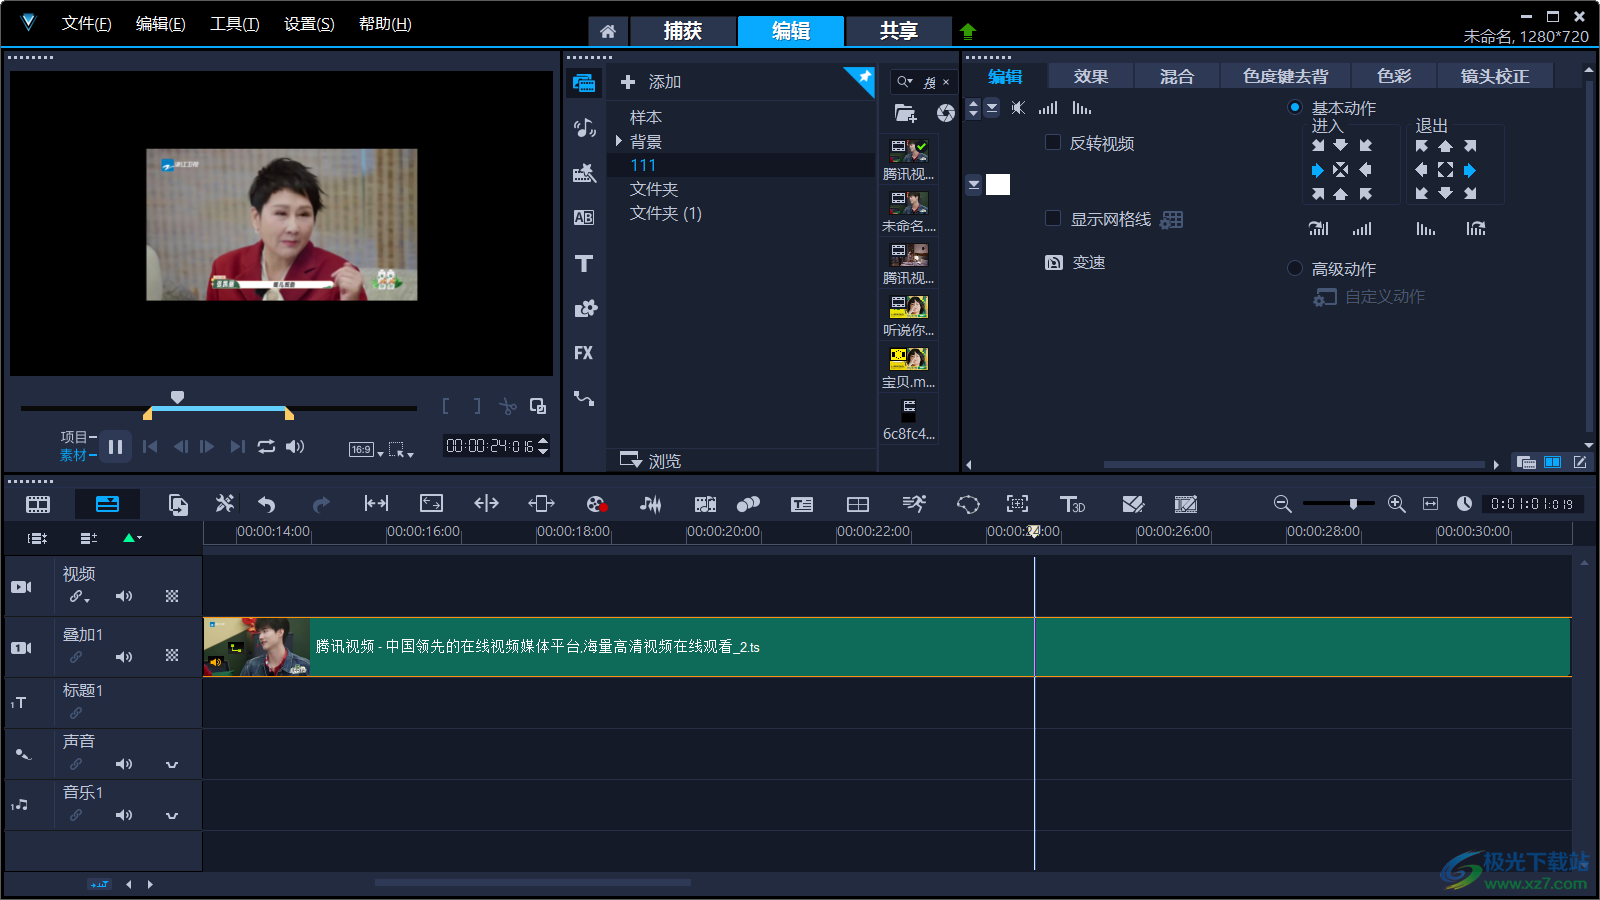Open the 镜头校正 tab
The image size is (1600, 900).
(x=1495, y=76)
